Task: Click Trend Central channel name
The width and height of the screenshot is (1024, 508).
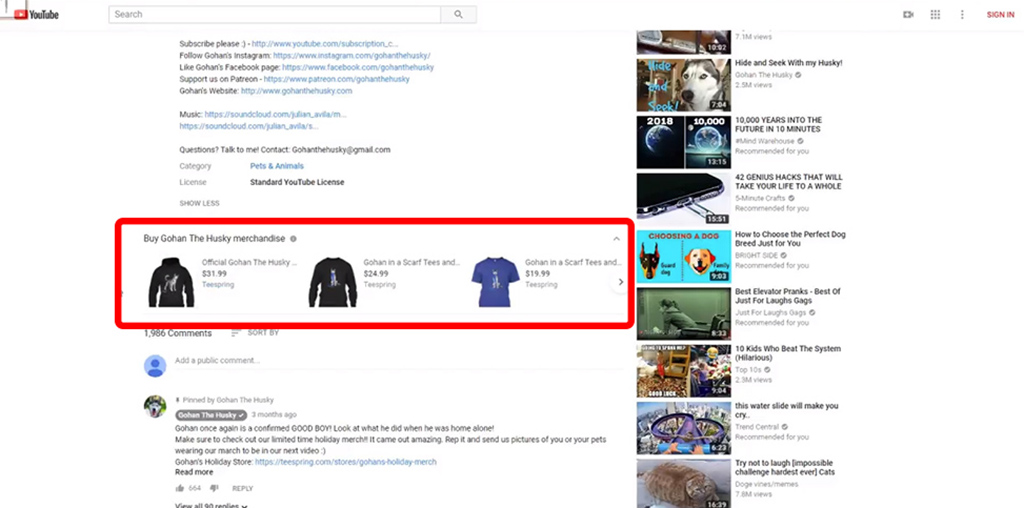Action: point(757,427)
